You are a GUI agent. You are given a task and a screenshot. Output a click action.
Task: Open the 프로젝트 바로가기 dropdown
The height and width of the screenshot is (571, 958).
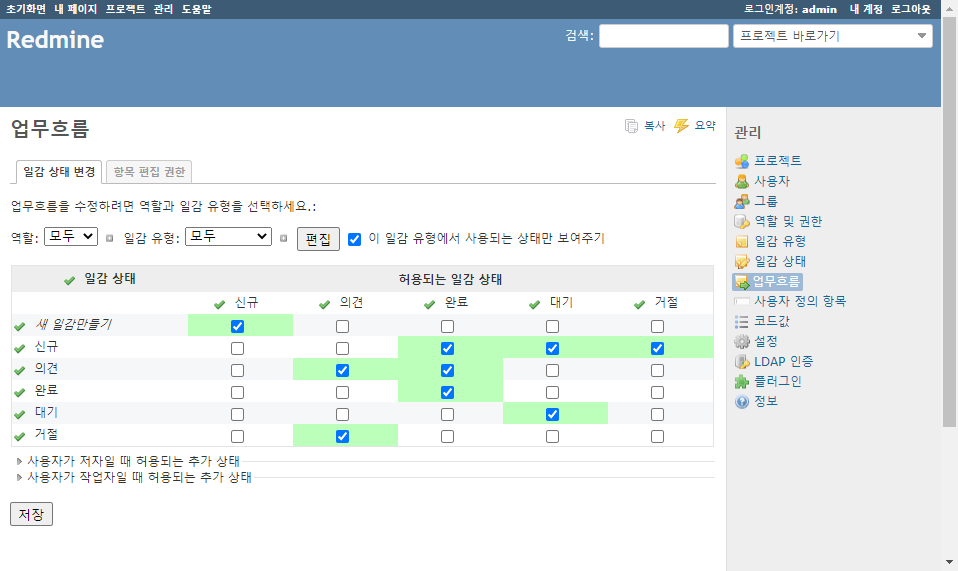[833, 36]
